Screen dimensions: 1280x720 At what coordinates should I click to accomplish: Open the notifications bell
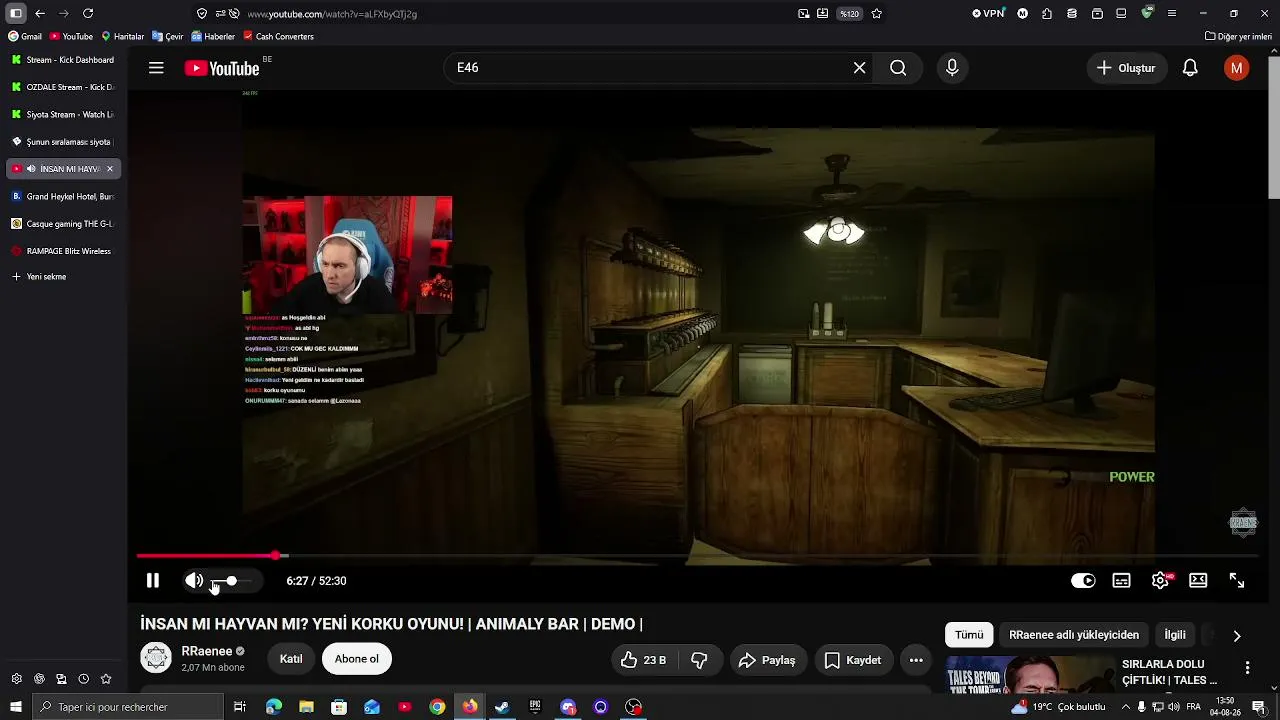tap(1190, 68)
